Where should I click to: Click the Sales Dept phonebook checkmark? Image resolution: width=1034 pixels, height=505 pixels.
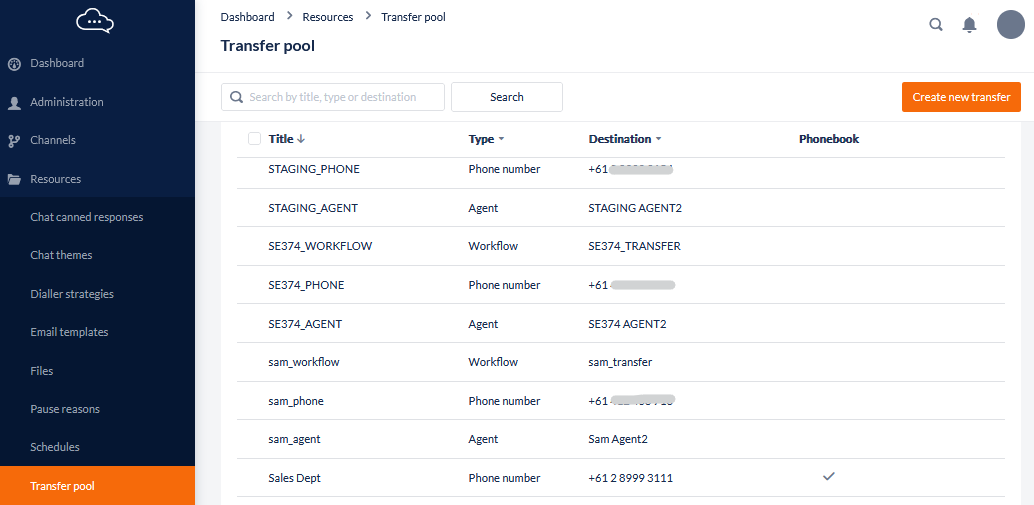[x=828, y=477]
